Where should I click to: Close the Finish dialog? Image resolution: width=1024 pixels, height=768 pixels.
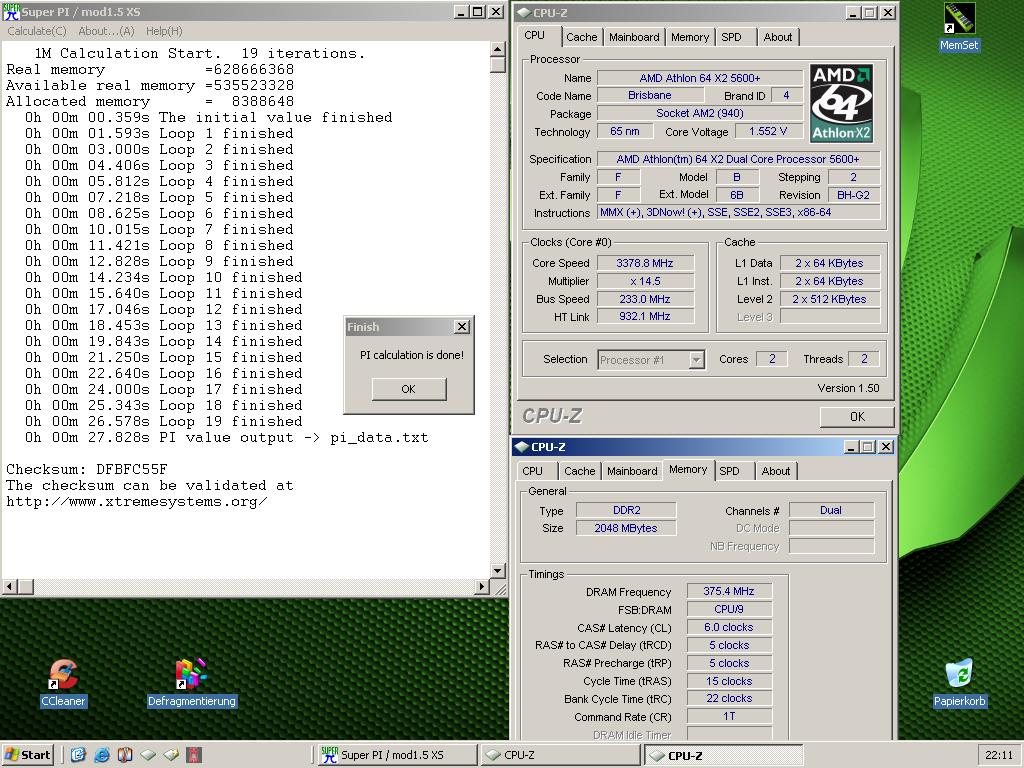pos(462,327)
